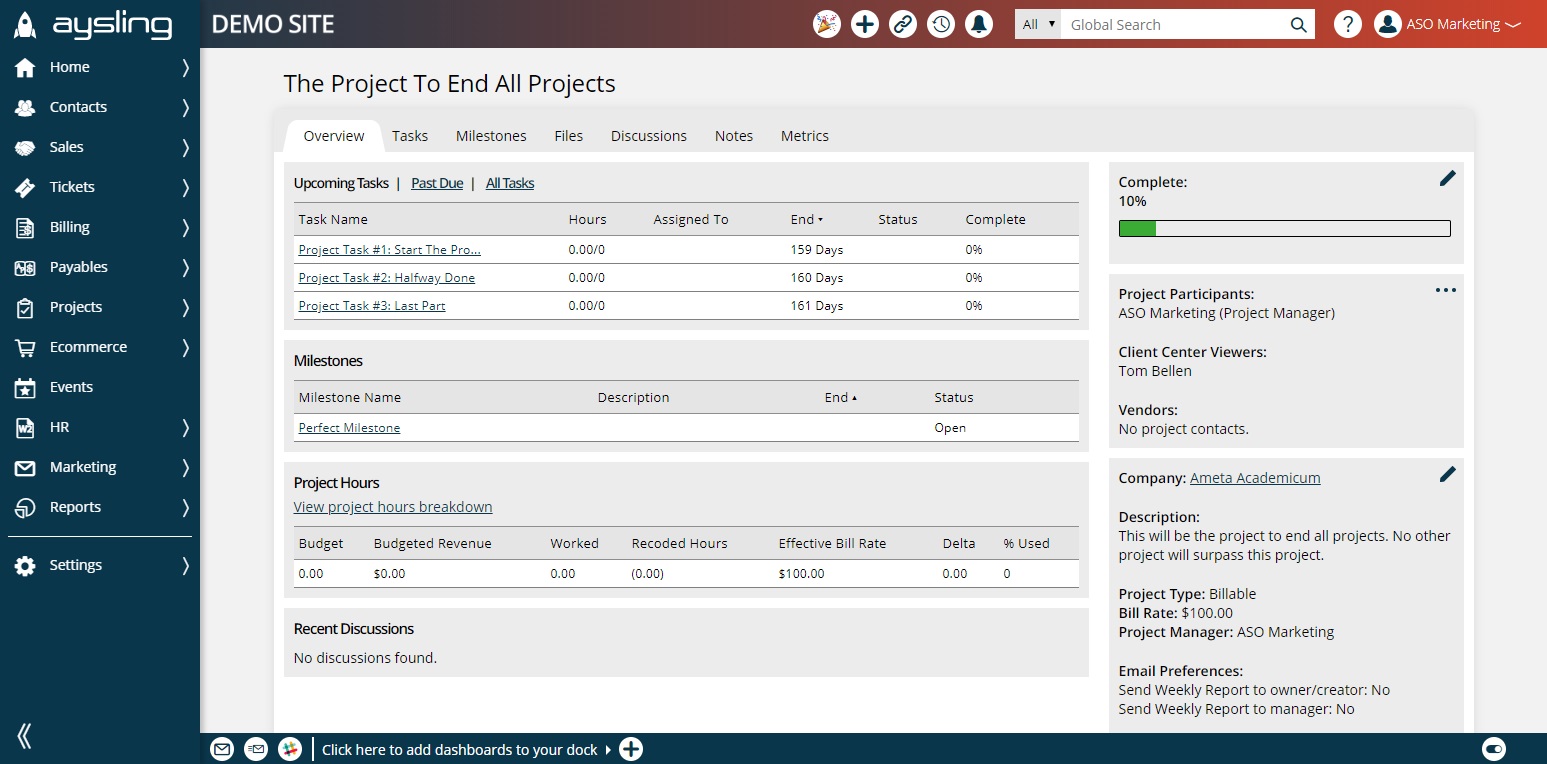
Task: Open the recent history clock icon
Action: tap(941, 24)
